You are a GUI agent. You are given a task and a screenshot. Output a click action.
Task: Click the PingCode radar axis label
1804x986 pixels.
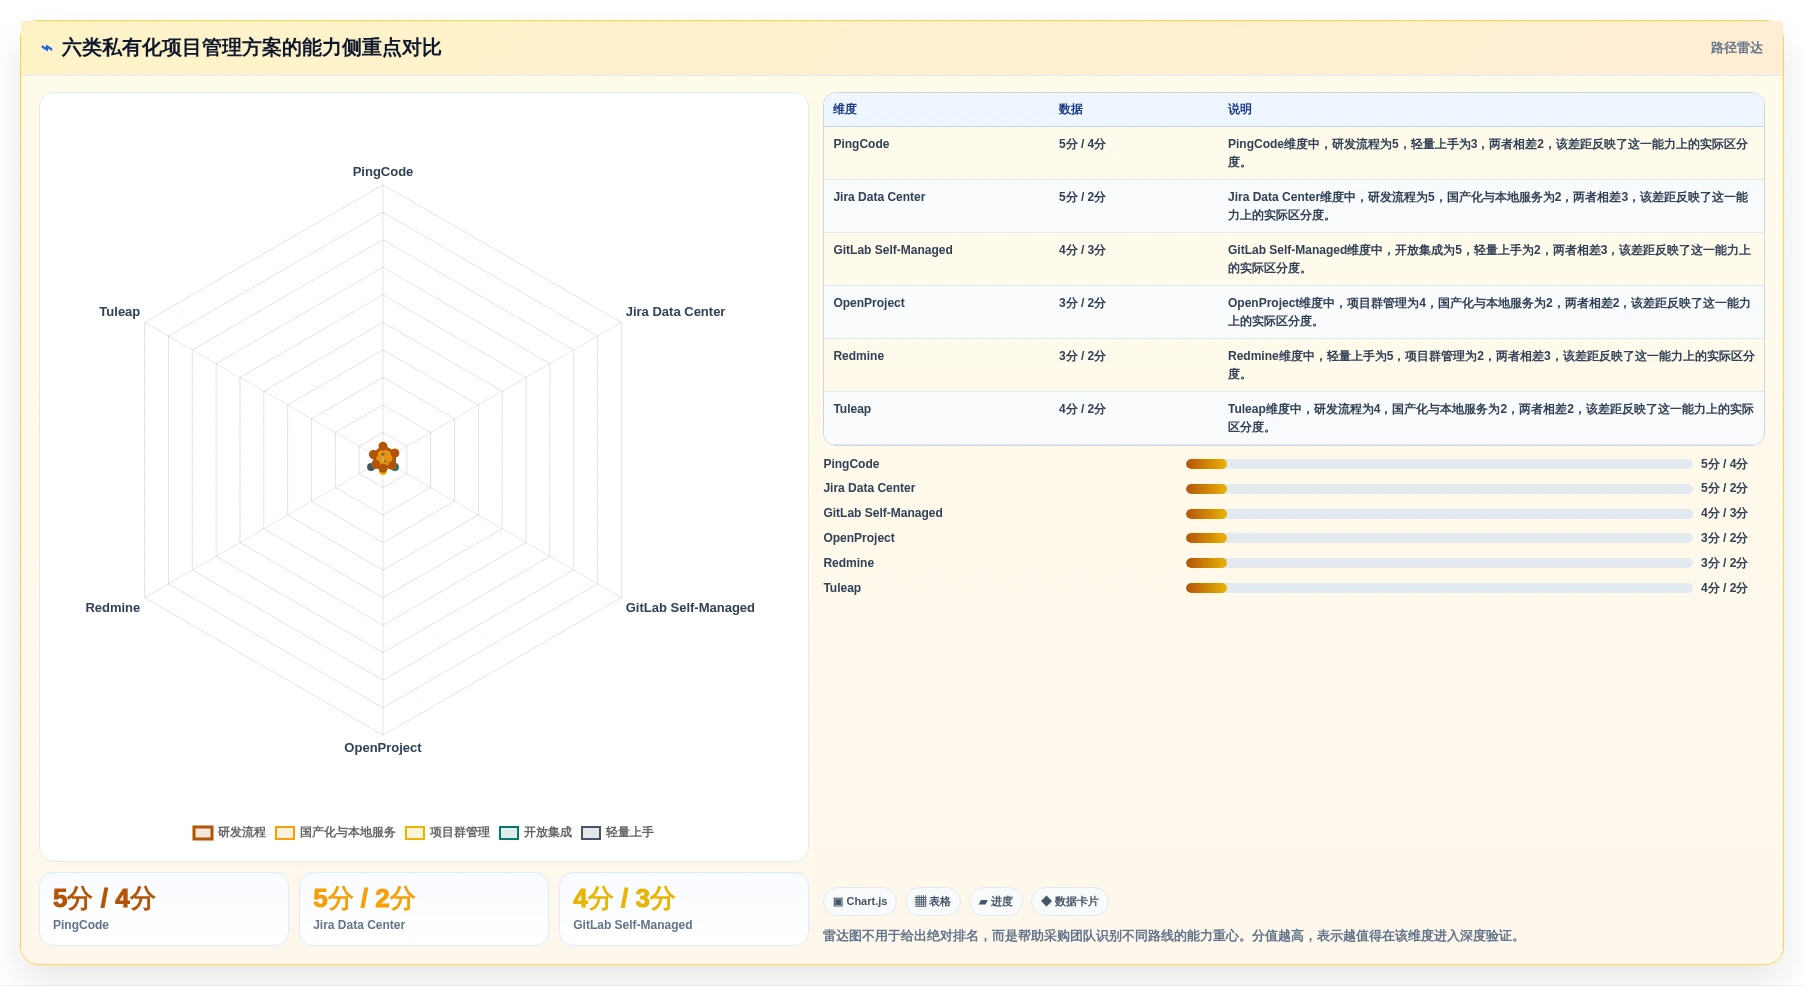coord(383,172)
